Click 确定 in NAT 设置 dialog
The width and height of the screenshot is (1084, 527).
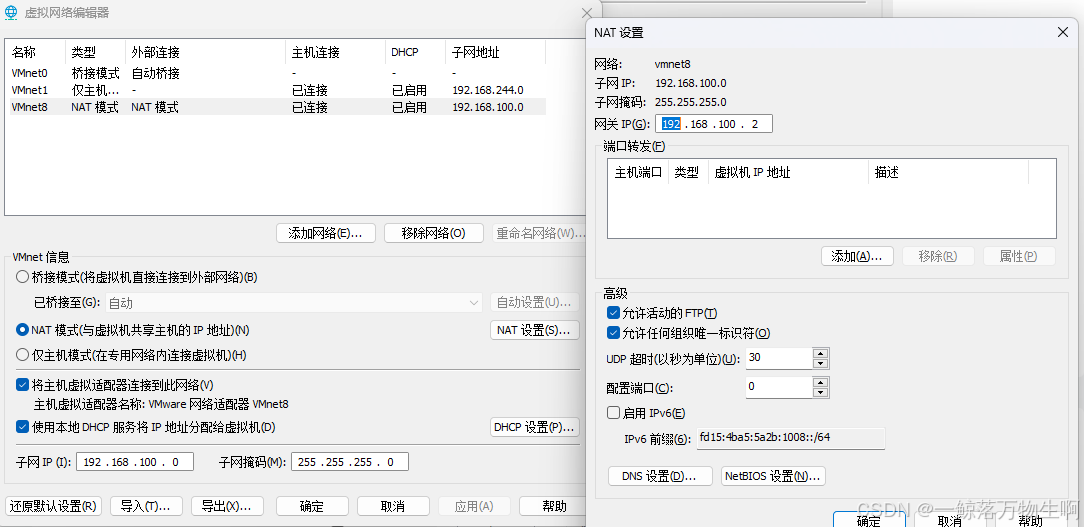[868, 520]
